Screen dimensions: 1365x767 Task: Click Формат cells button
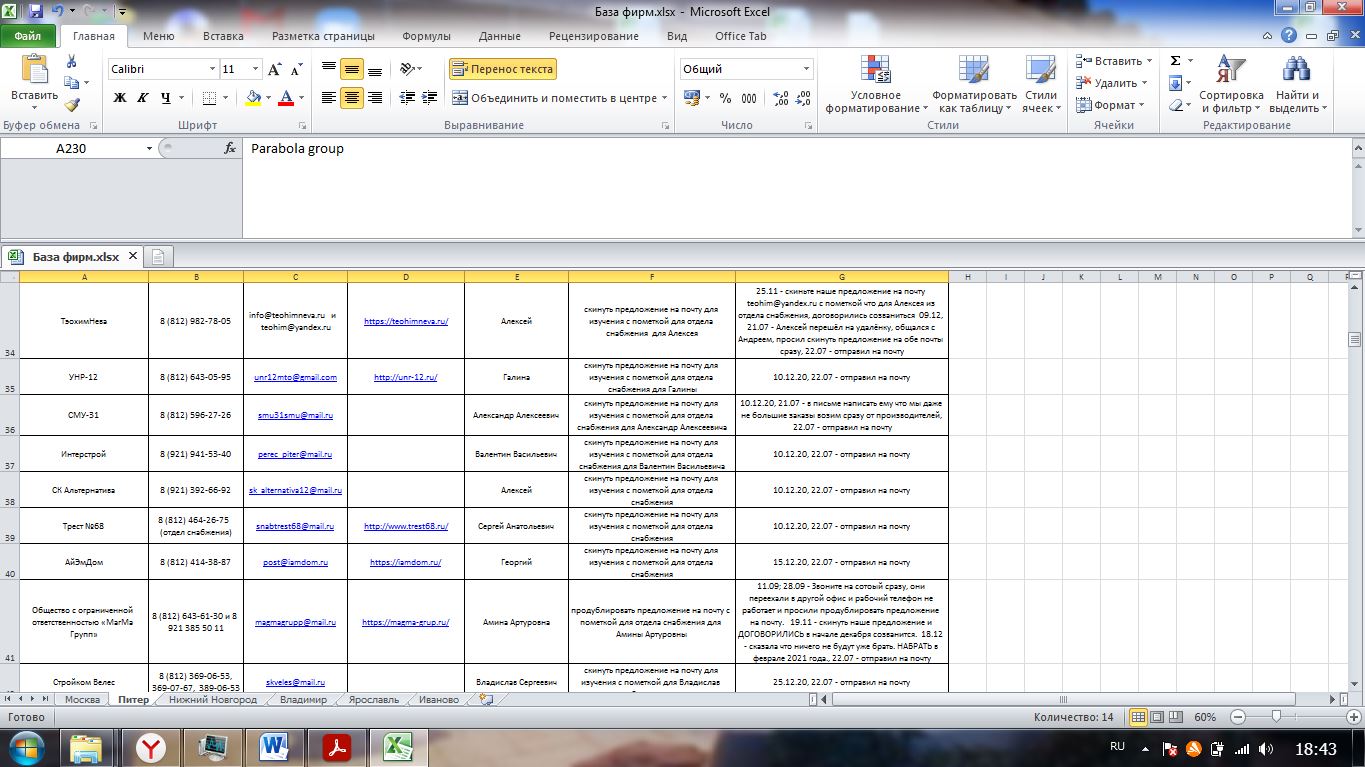click(x=1112, y=105)
